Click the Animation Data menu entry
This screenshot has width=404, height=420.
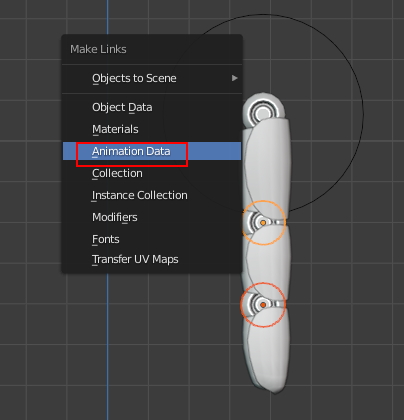152,151
